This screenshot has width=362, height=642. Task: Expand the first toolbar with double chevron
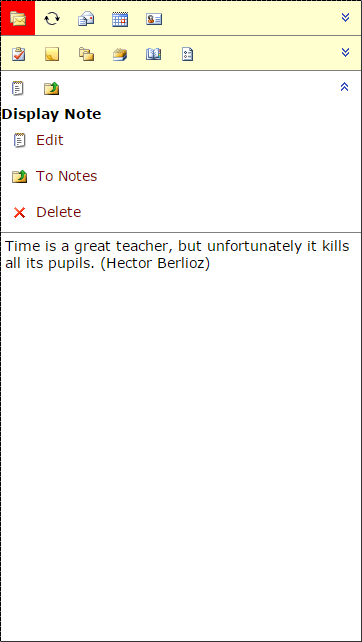coord(346,17)
